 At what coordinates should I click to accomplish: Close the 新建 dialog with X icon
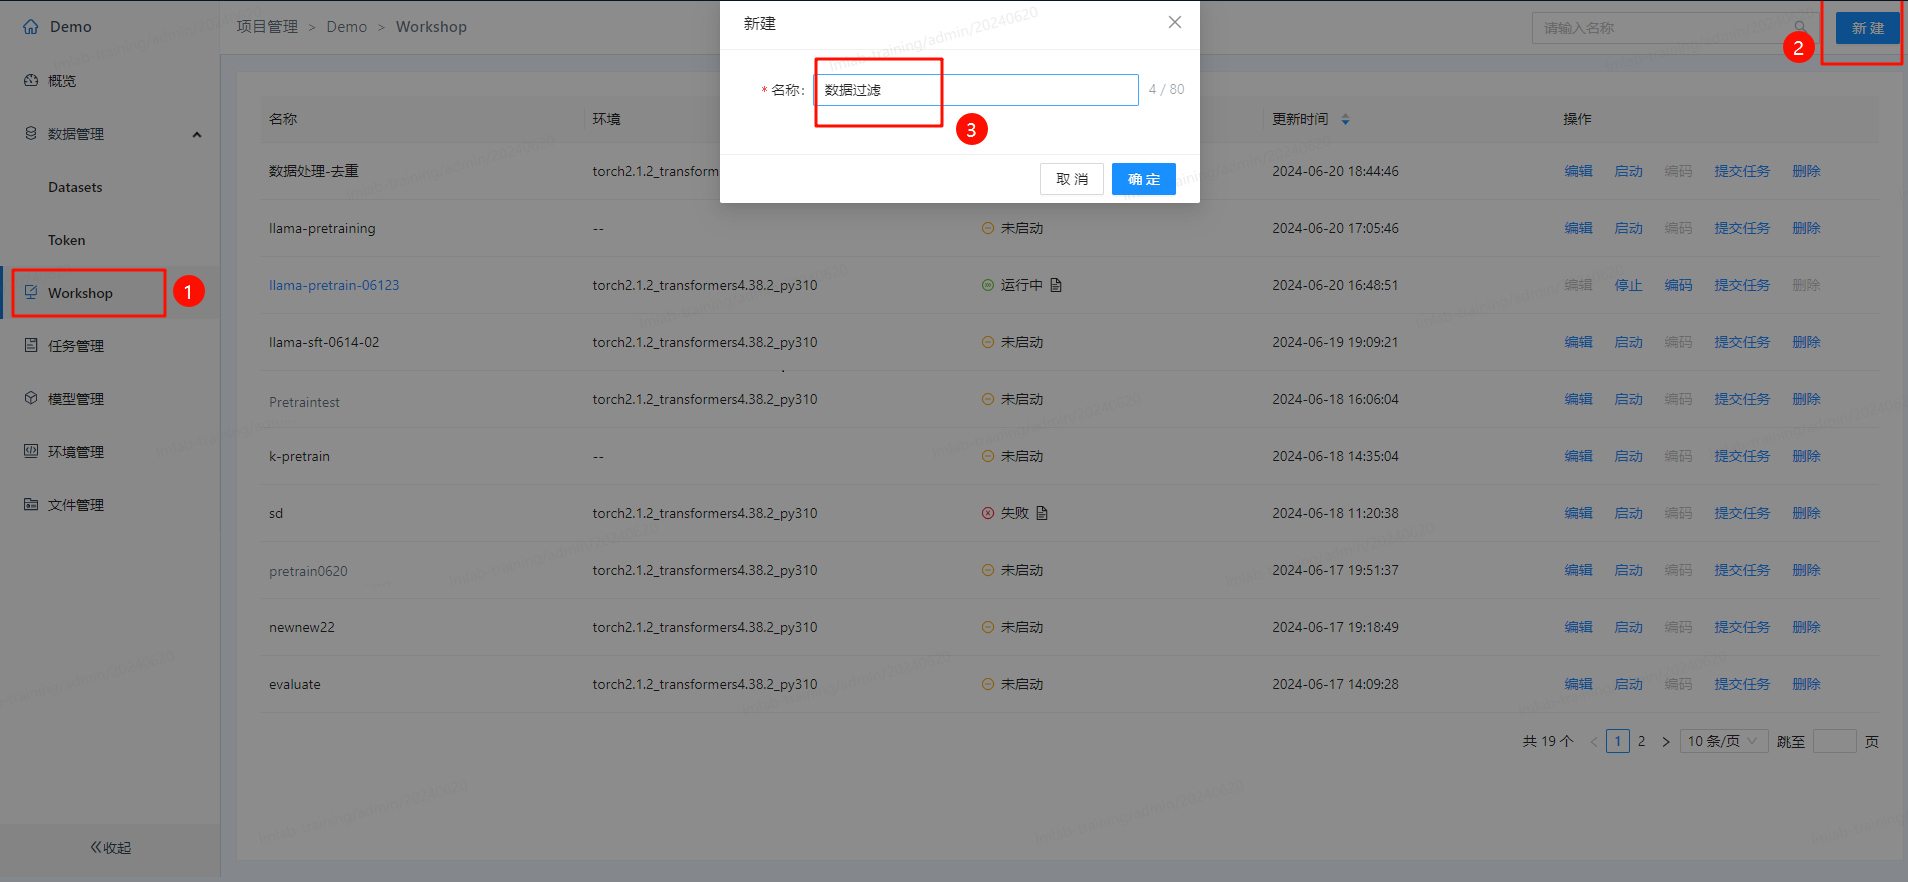click(1175, 23)
